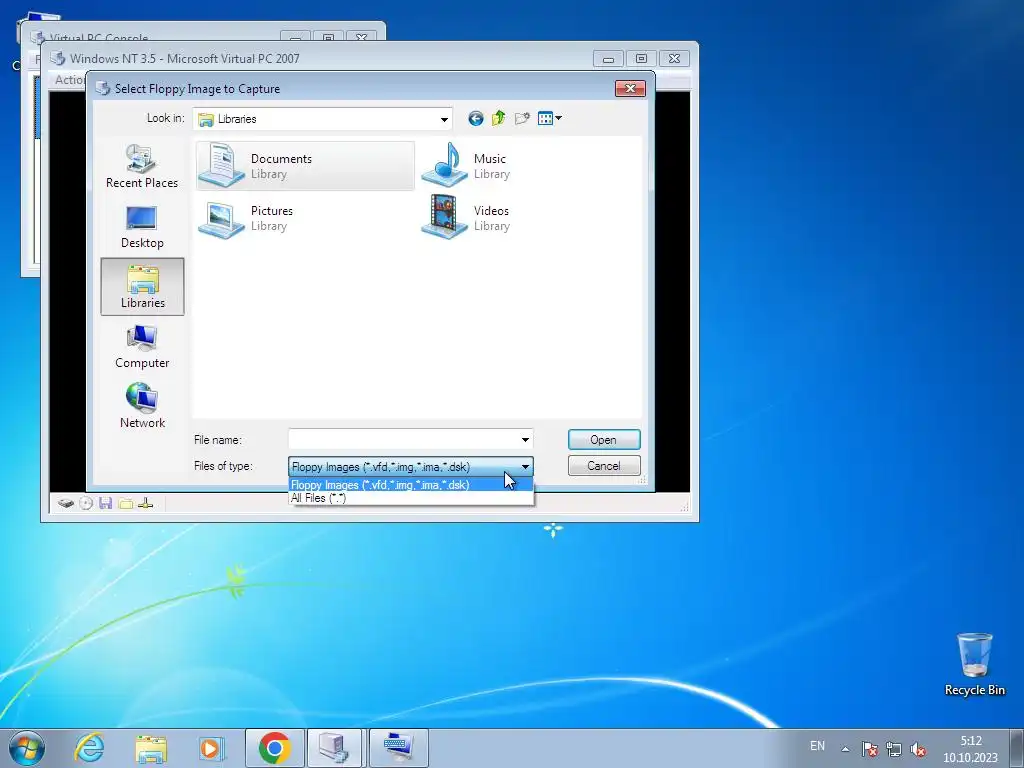Click the Open button
This screenshot has height=768, width=1024.
pos(604,440)
